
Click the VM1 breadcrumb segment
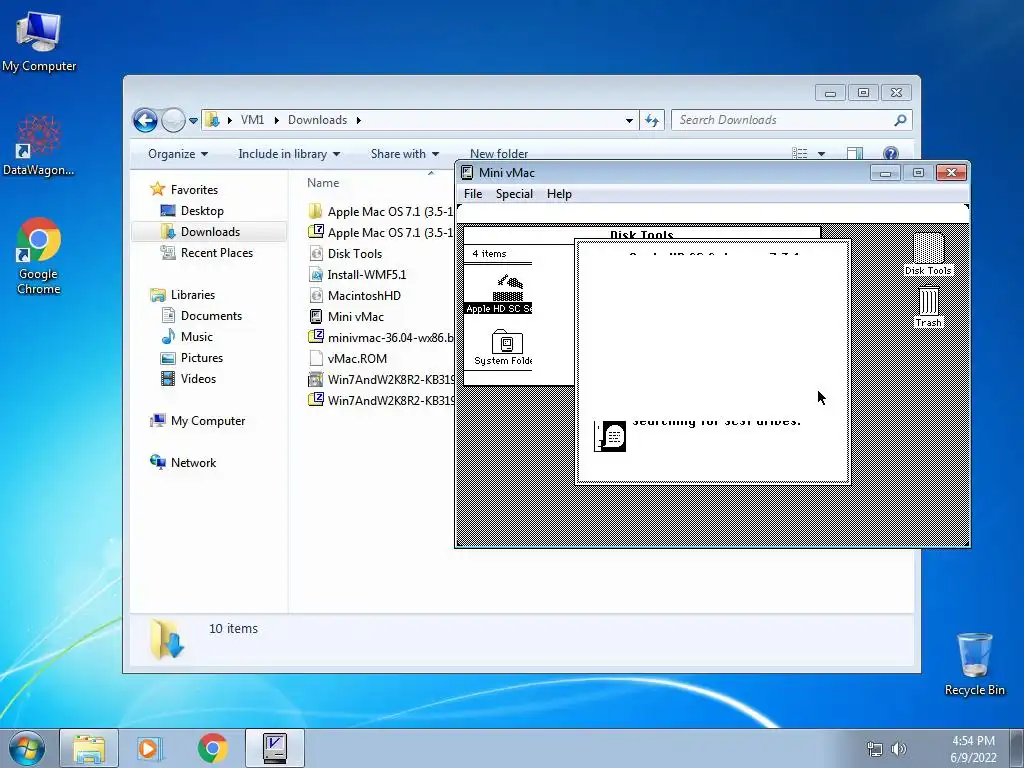pyautogui.click(x=252, y=120)
